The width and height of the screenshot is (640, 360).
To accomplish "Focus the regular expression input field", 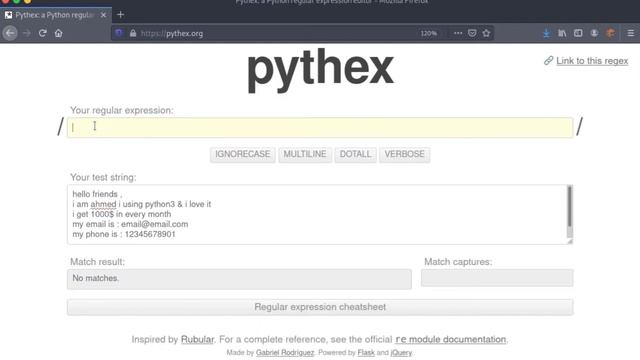I will (x=320, y=127).
